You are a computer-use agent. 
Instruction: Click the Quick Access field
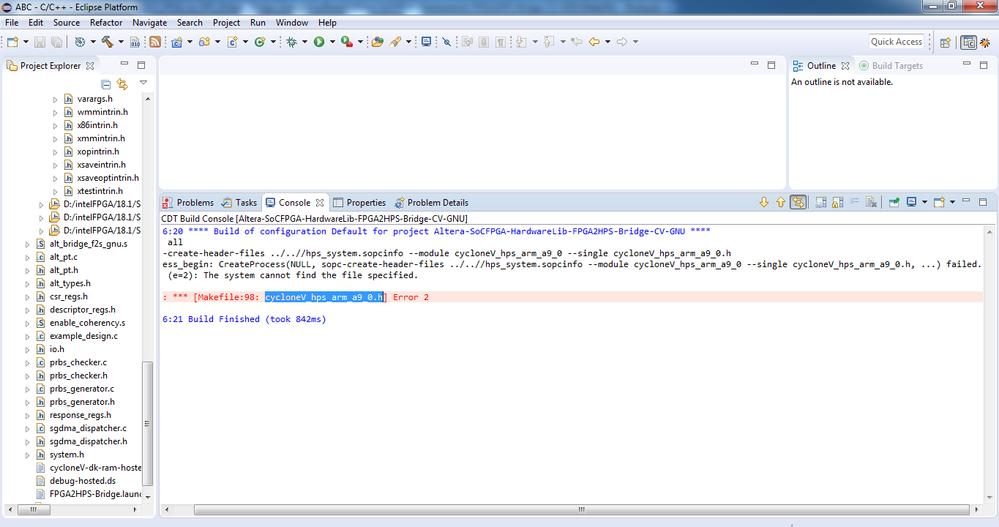896,42
